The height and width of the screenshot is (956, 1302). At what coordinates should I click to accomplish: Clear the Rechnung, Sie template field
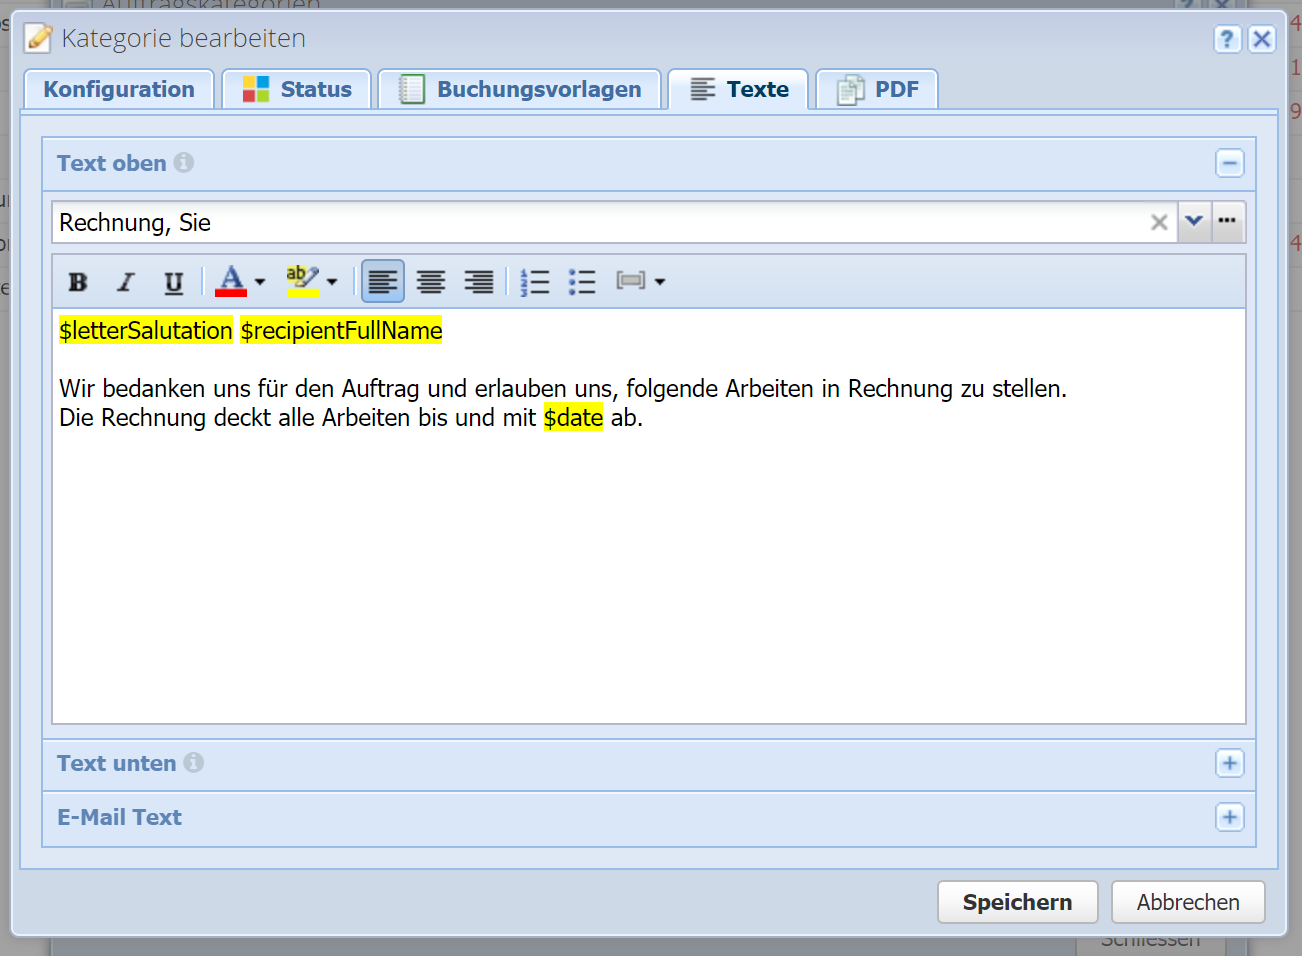(x=1159, y=222)
